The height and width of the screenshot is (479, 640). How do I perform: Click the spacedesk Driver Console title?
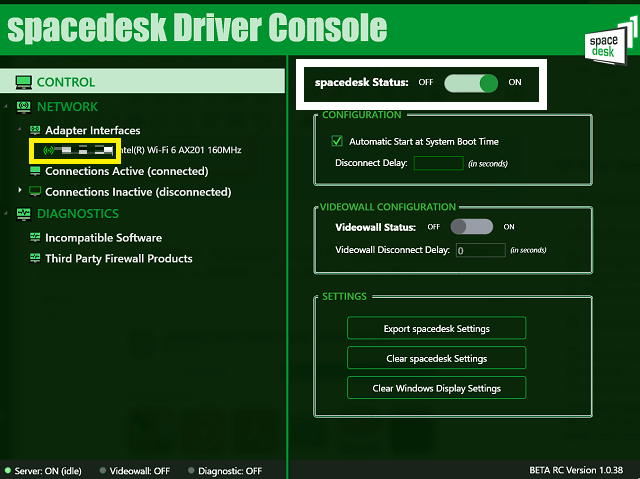[197, 27]
